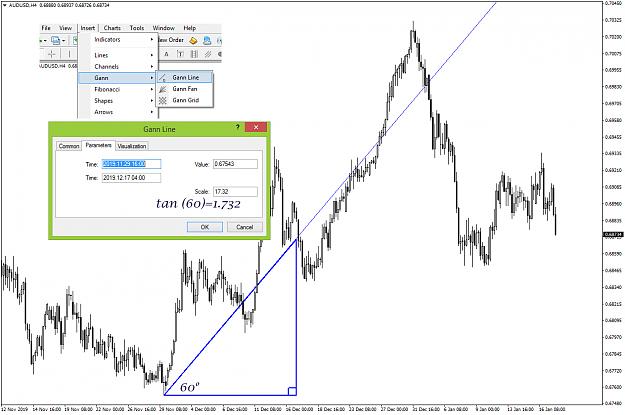Expand the Channels submenu
625x415 pixels.
point(118,67)
